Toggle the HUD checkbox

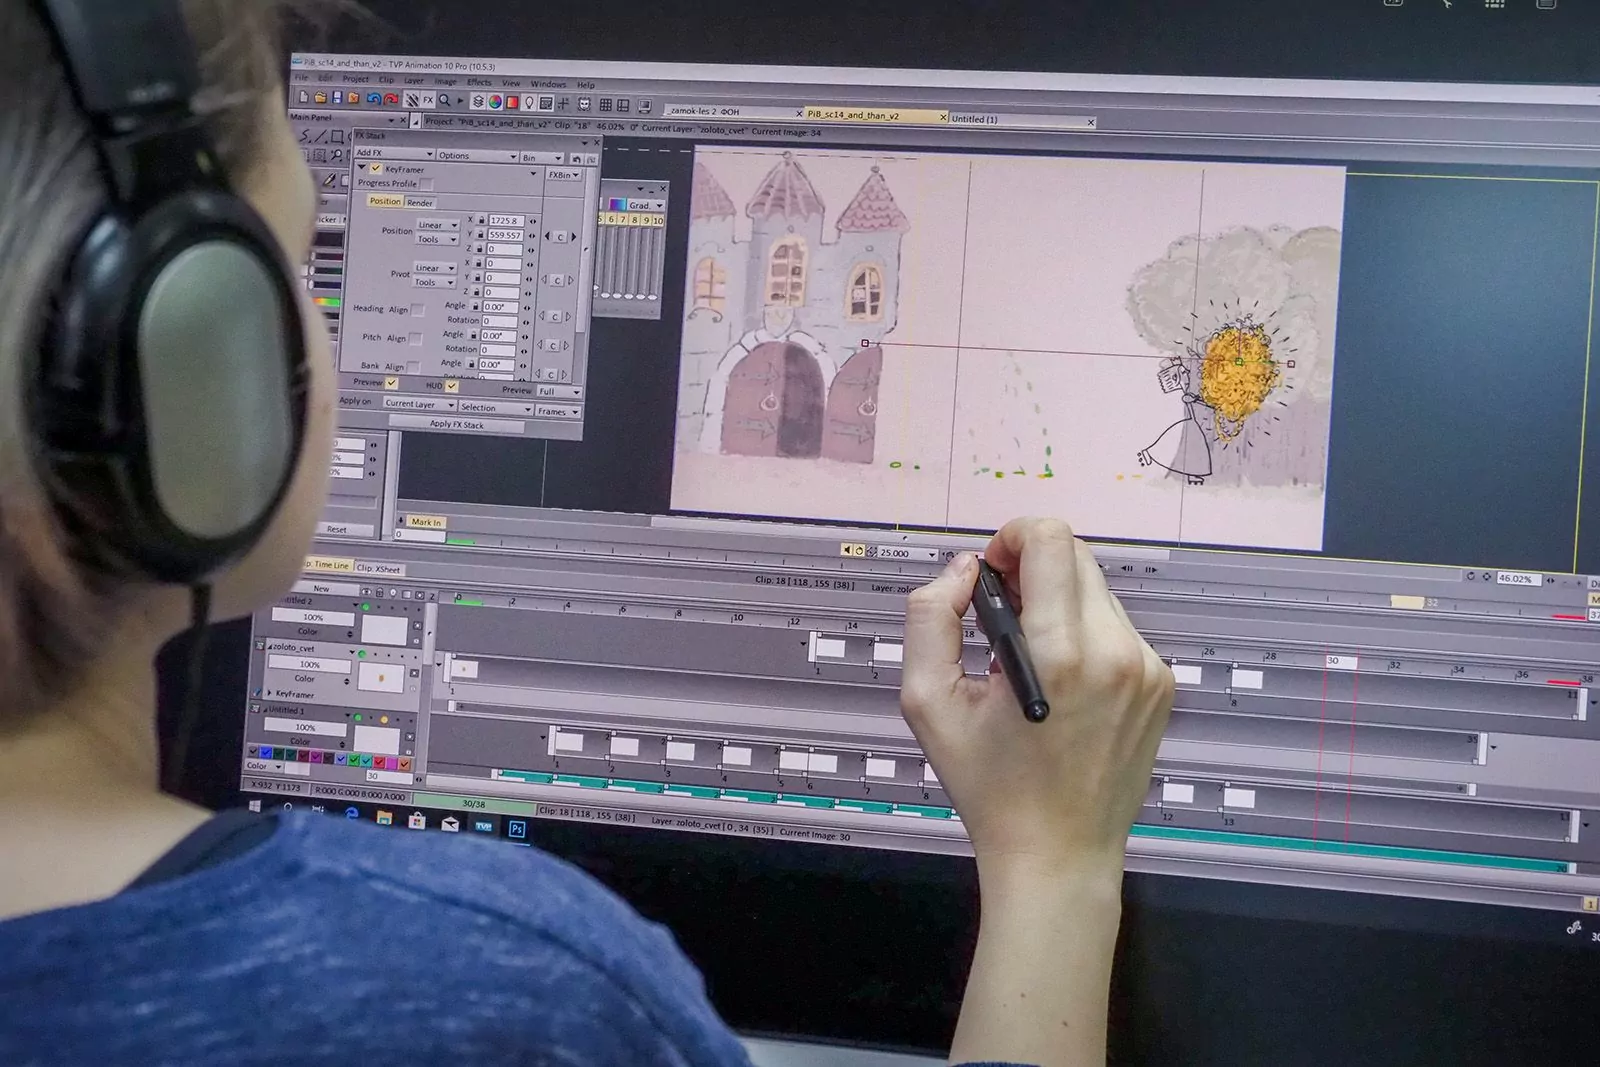[x=452, y=385]
